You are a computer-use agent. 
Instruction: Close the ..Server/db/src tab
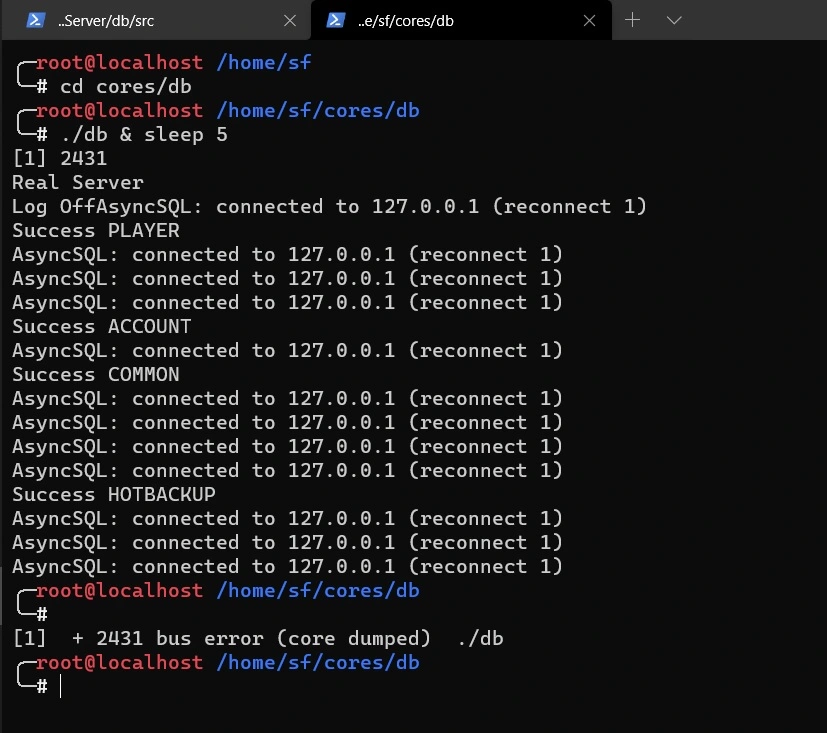tap(290, 20)
